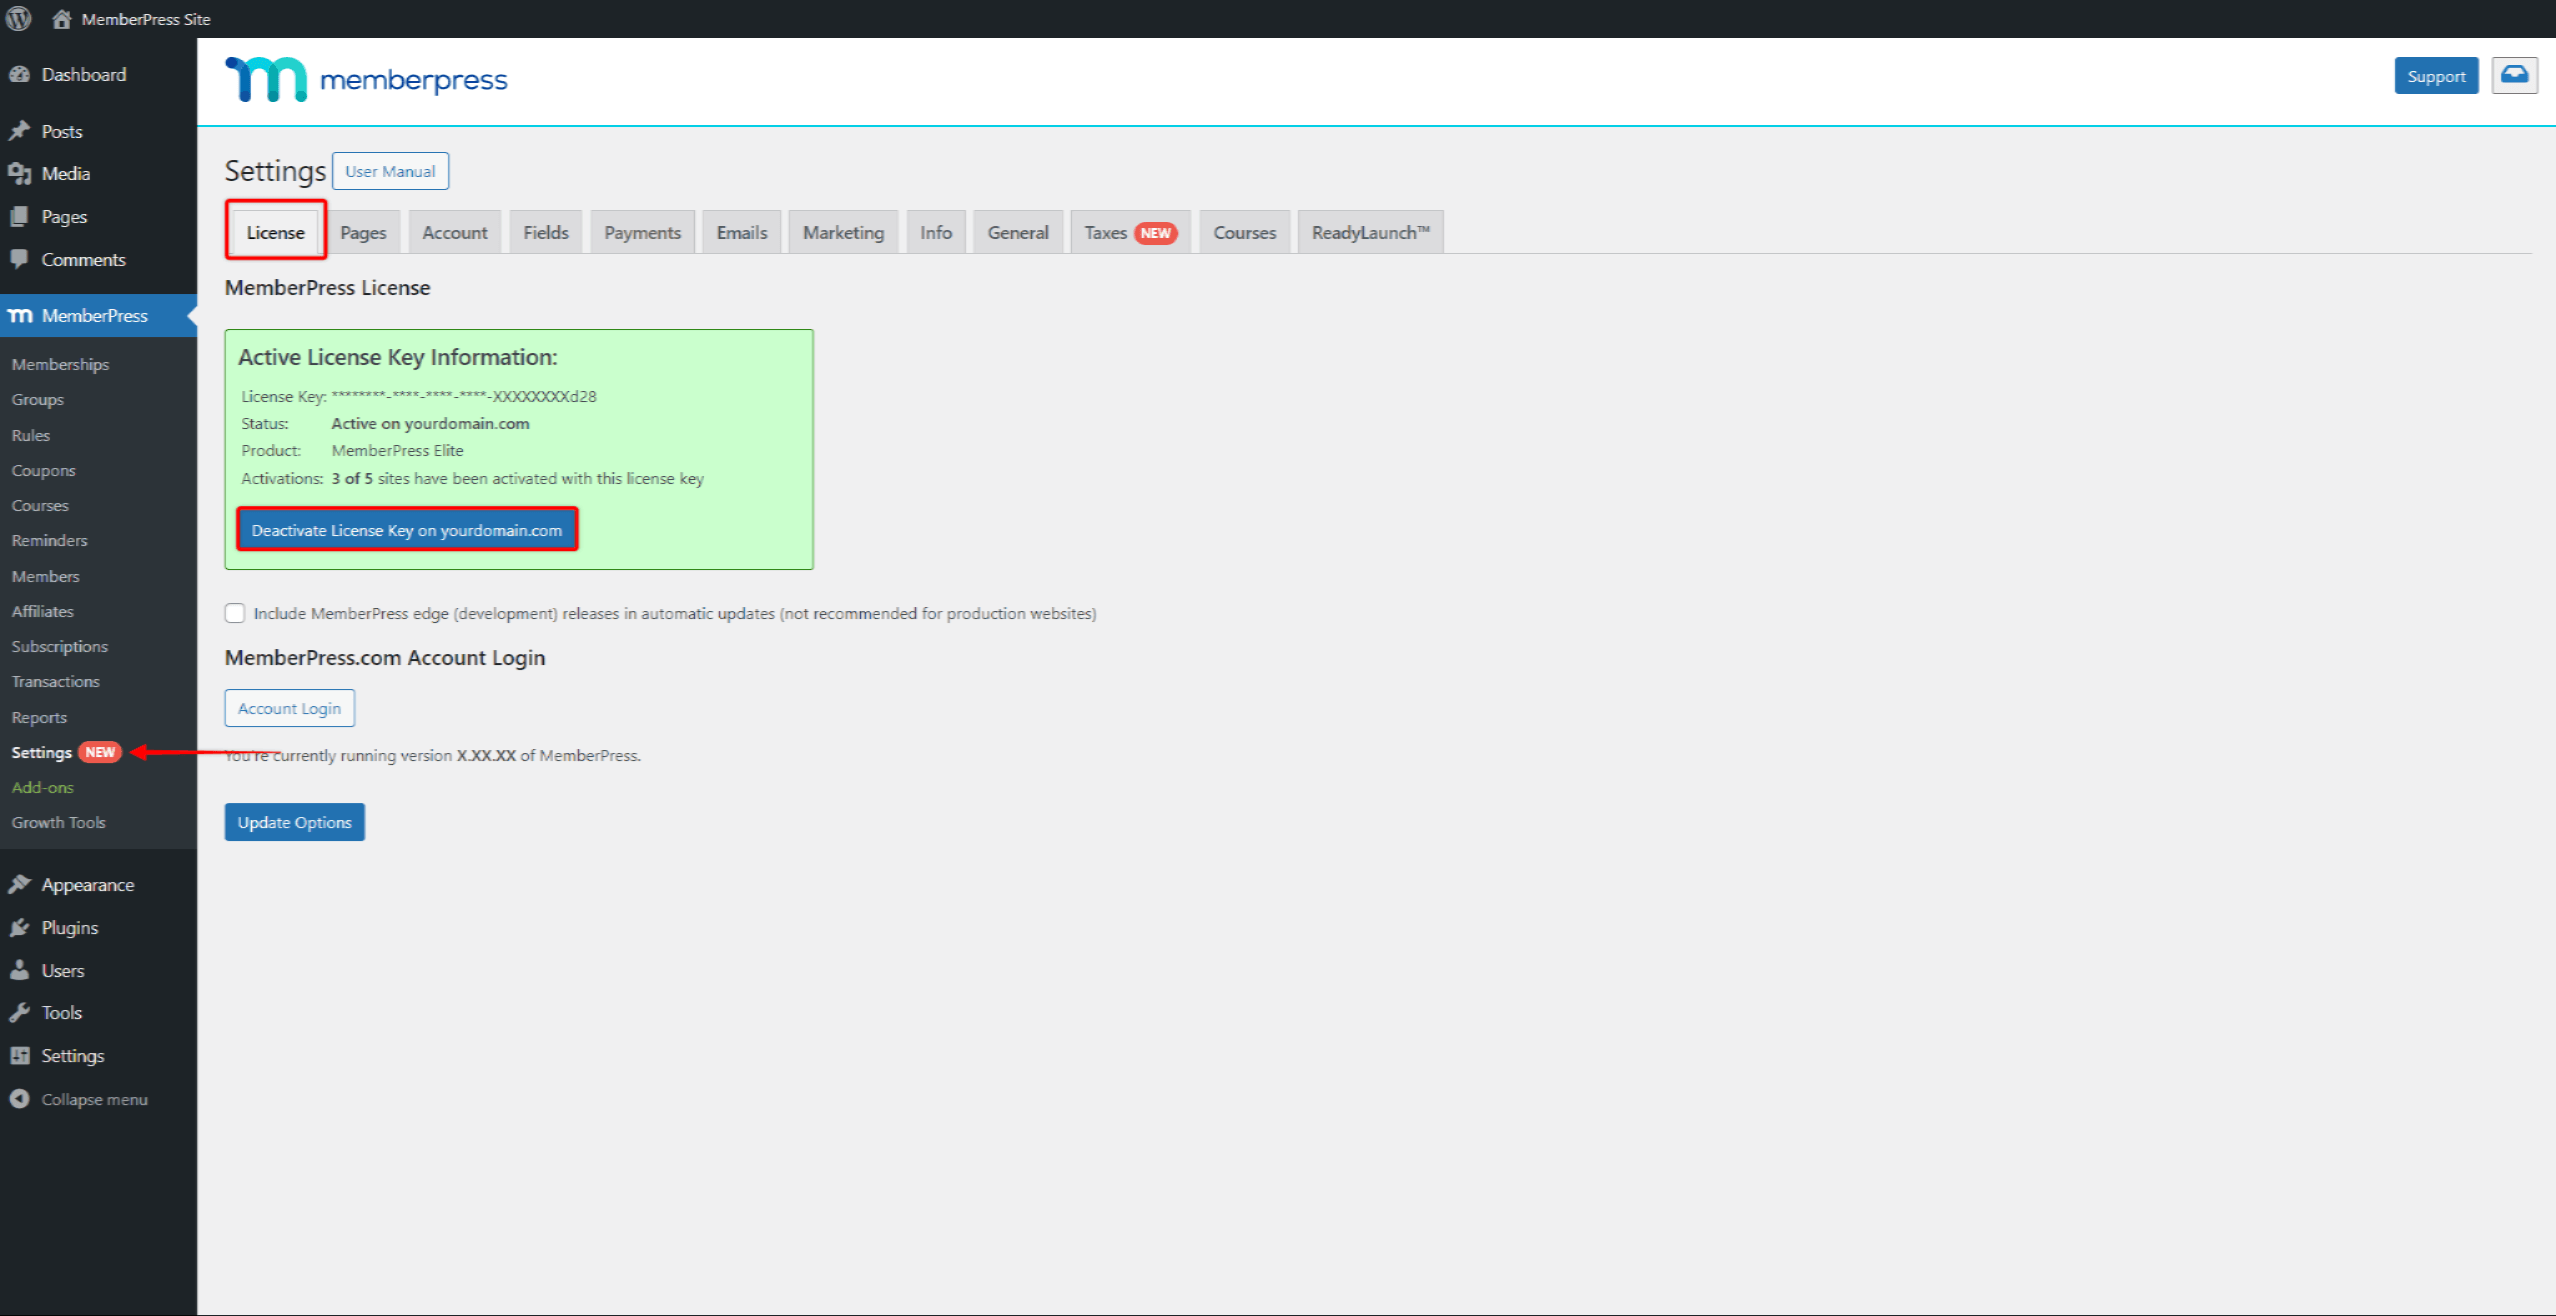Open the User Manual button
2556x1316 pixels.
pyautogui.click(x=390, y=171)
